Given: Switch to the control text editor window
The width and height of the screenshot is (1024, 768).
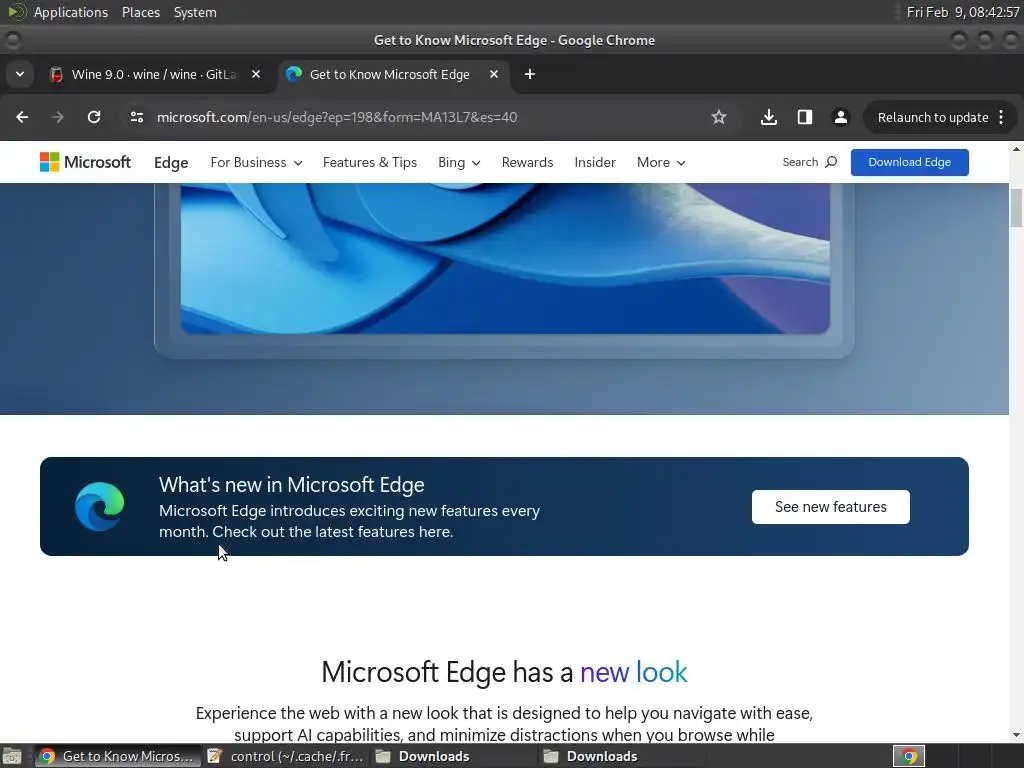Looking at the screenshot, I should tap(285, 756).
